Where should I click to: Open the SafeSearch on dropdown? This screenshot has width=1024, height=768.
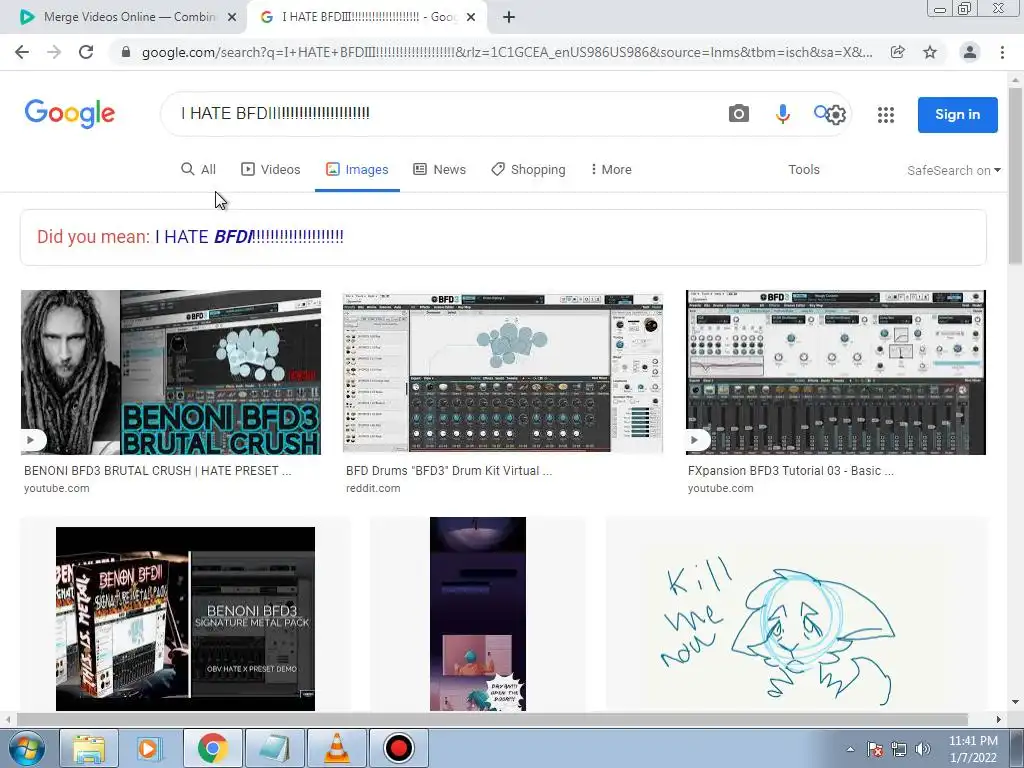click(953, 170)
